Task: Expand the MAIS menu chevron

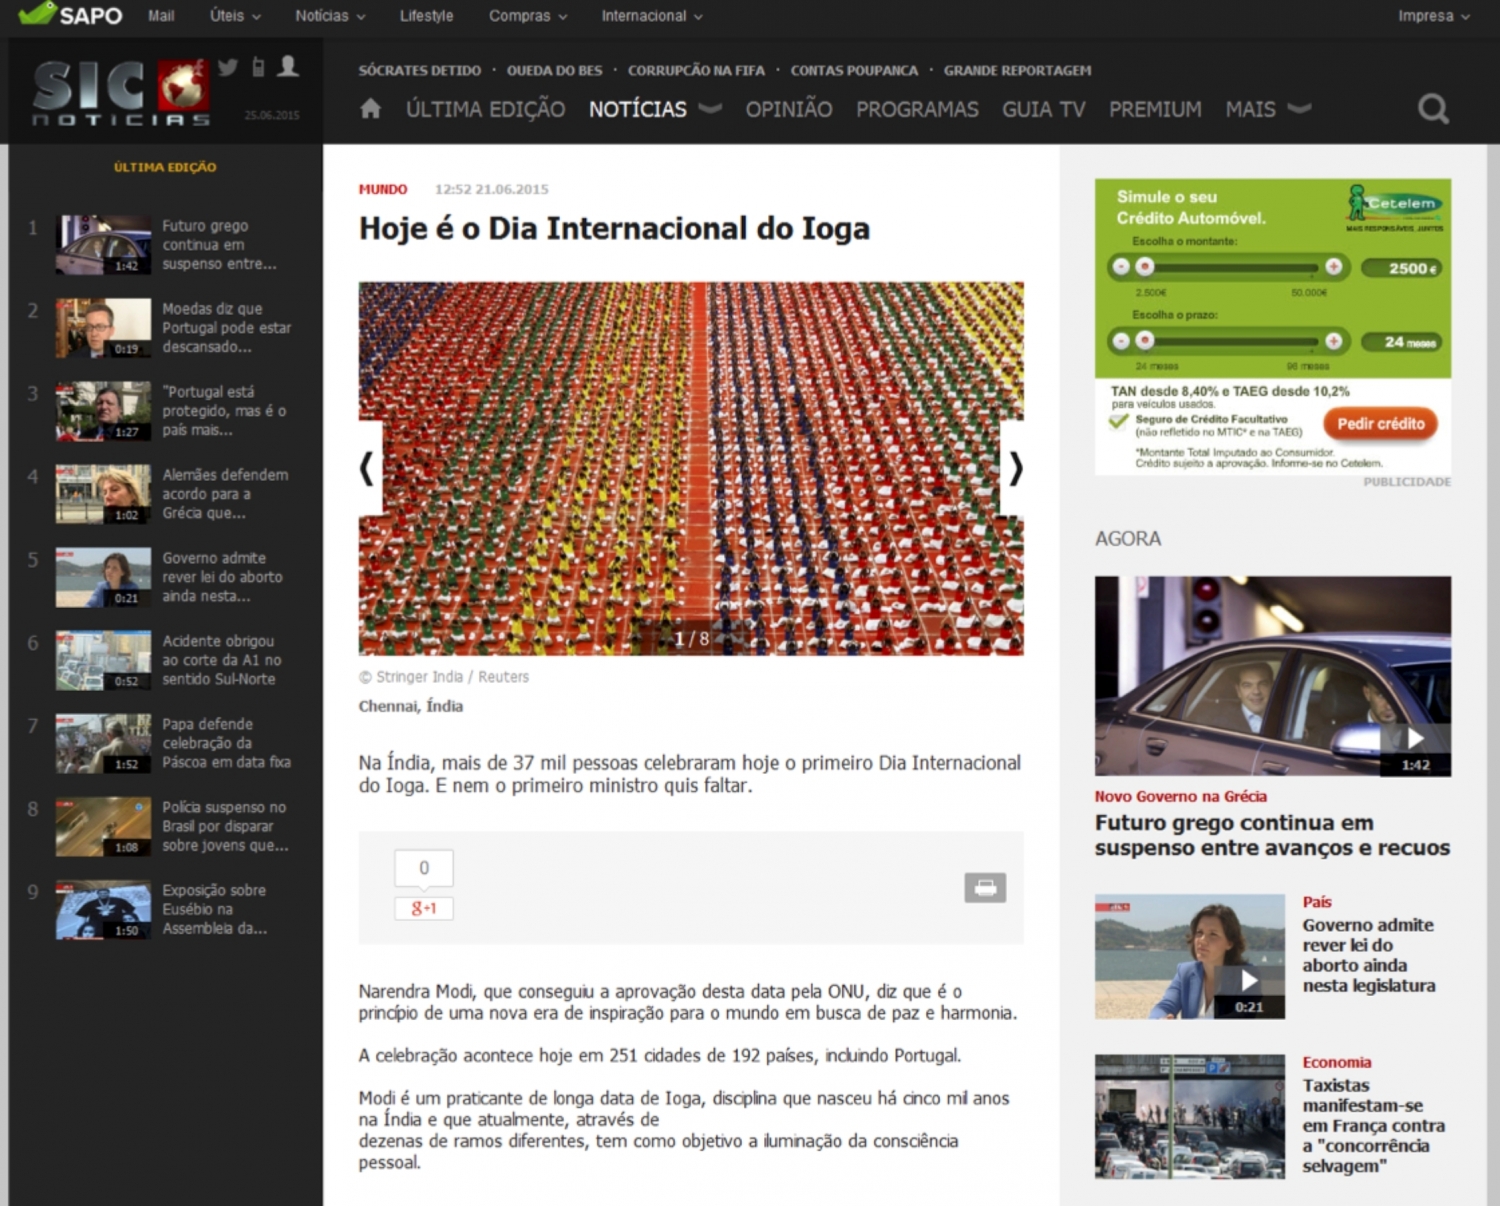Action: (1298, 108)
